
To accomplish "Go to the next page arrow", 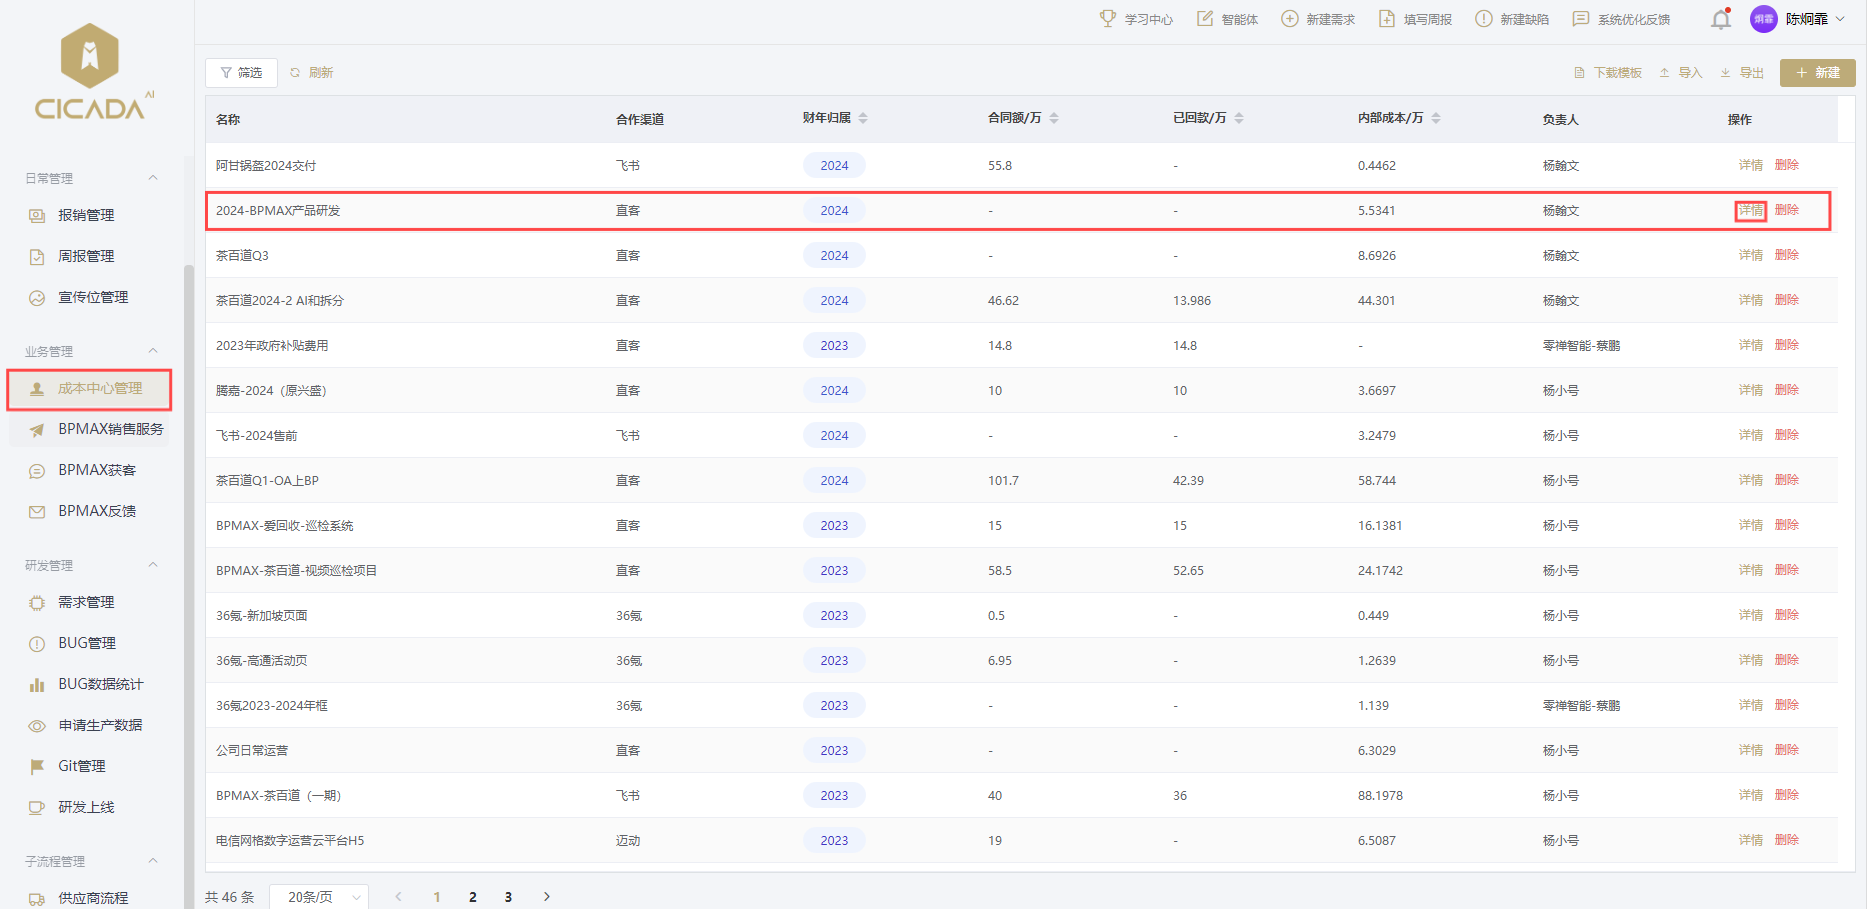I will tap(546, 897).
